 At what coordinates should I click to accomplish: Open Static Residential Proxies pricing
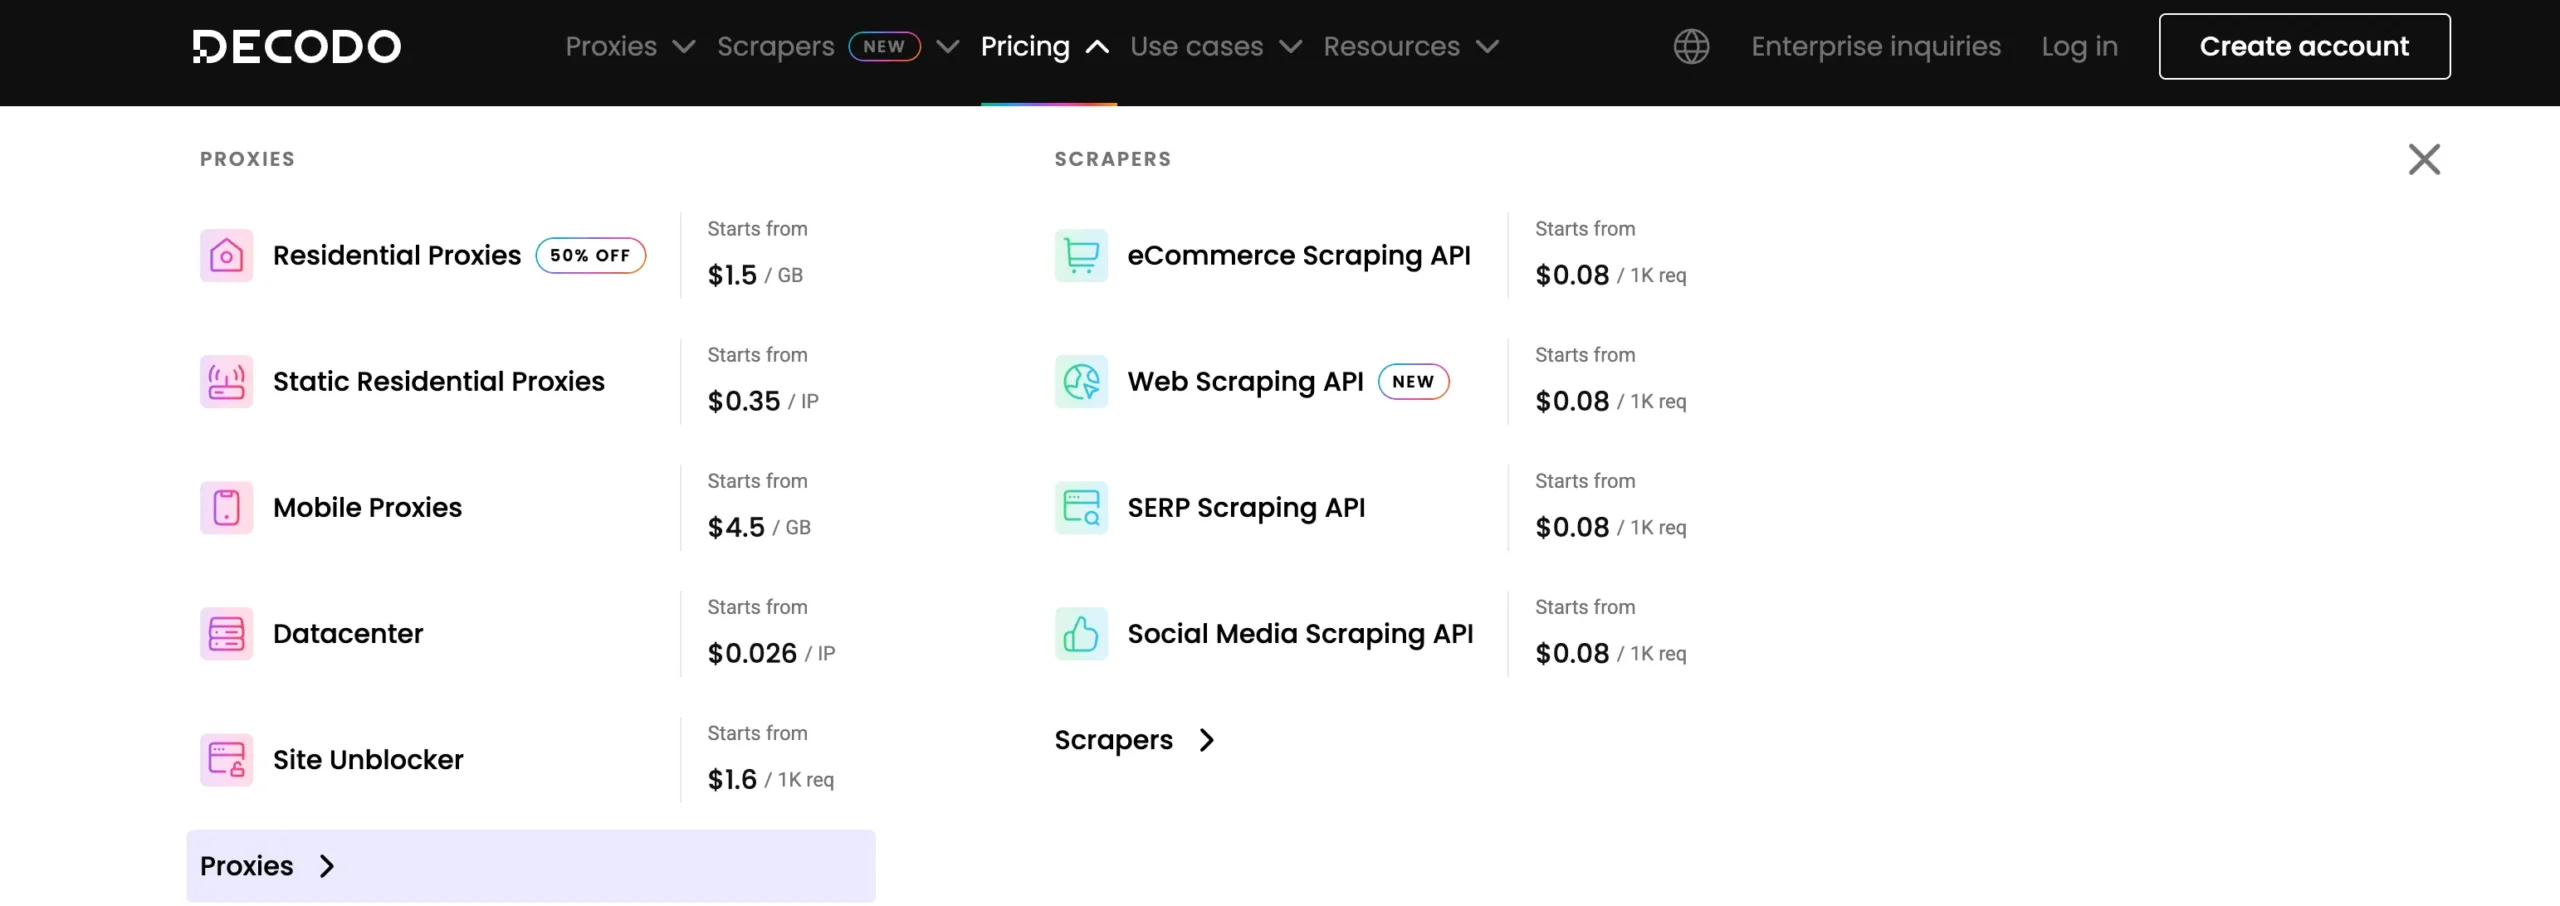tap(438, 381)
